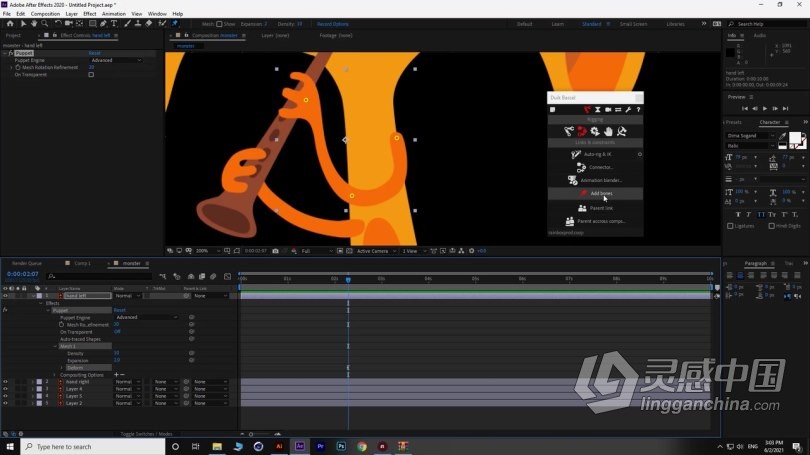The width and height of the screenshot is (810, 455).
Task: Hide the hand right layer
Action: tap(5, 382)
